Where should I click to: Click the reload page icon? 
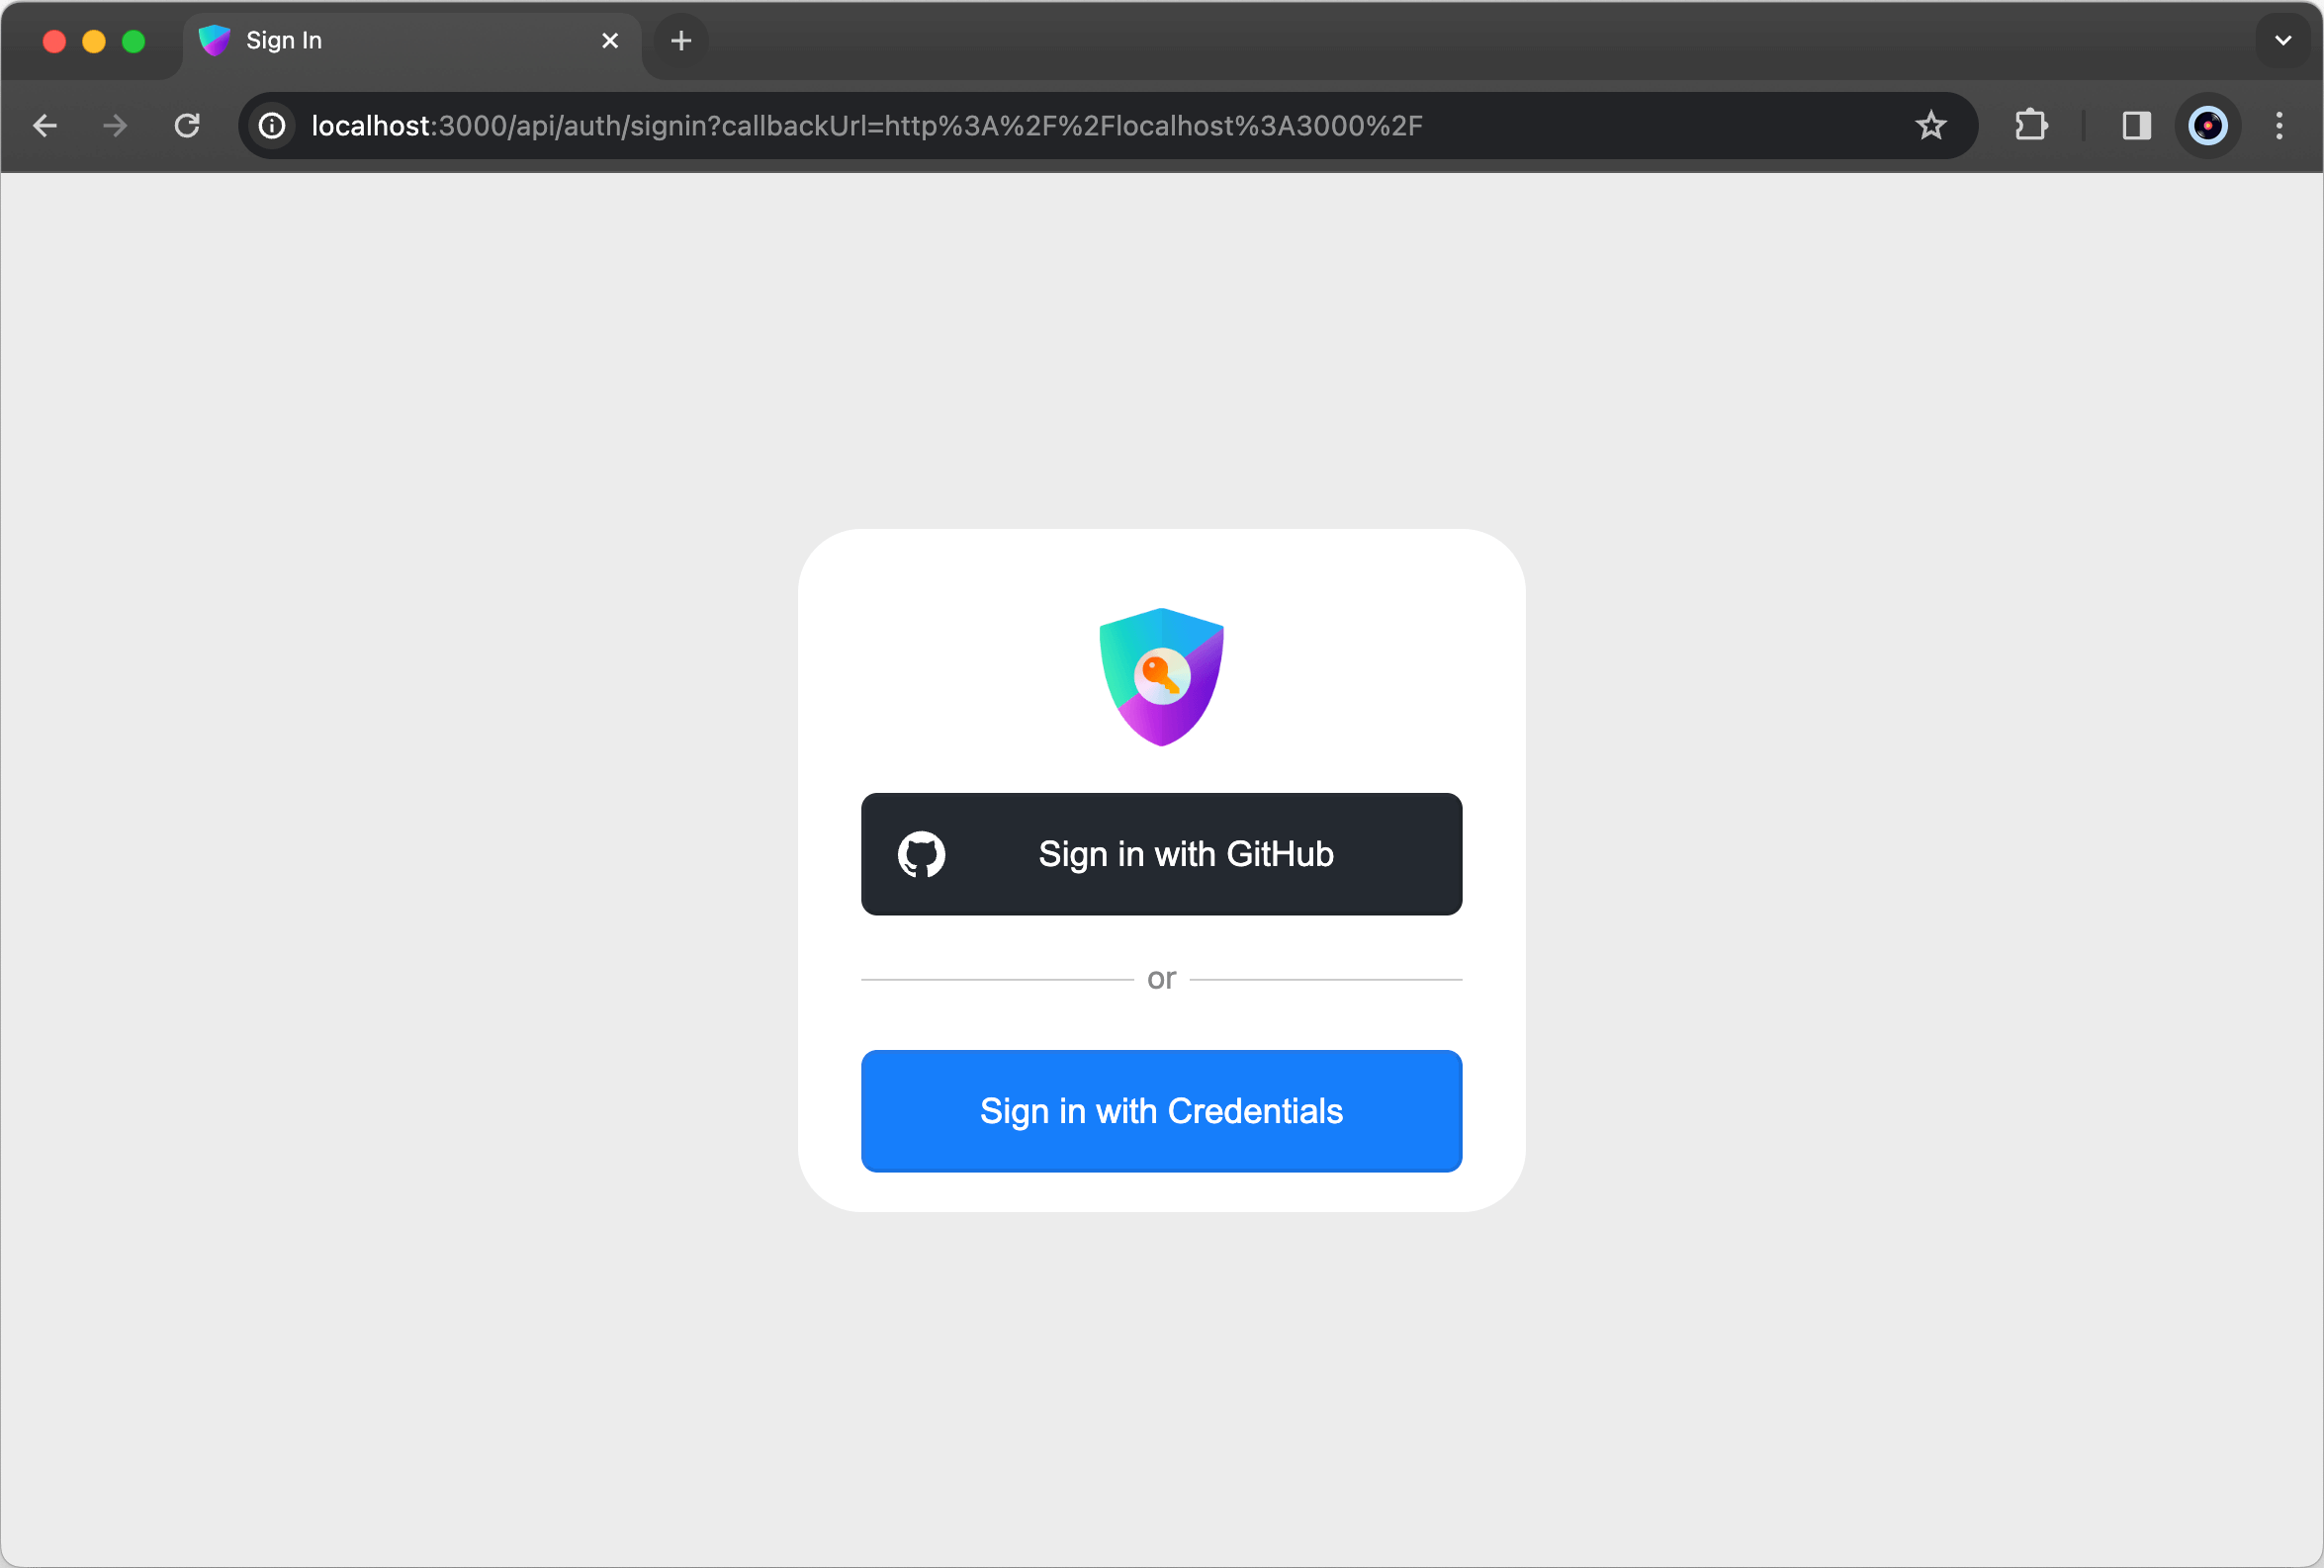(186, 125)
